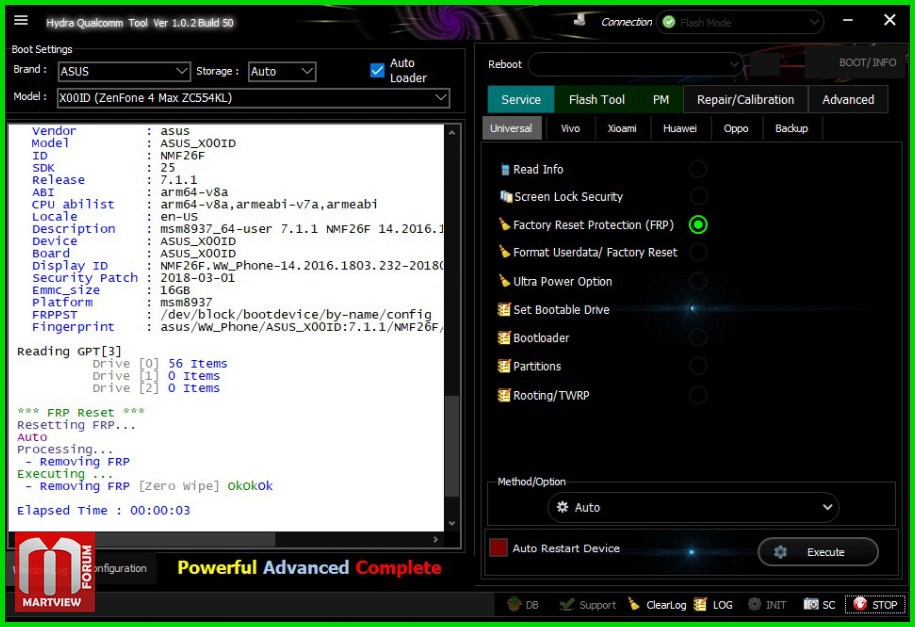The width and height of the screenshot is (915, 627).
Task: Click the Format Userdata broom icon
Action: coord(504,252)
